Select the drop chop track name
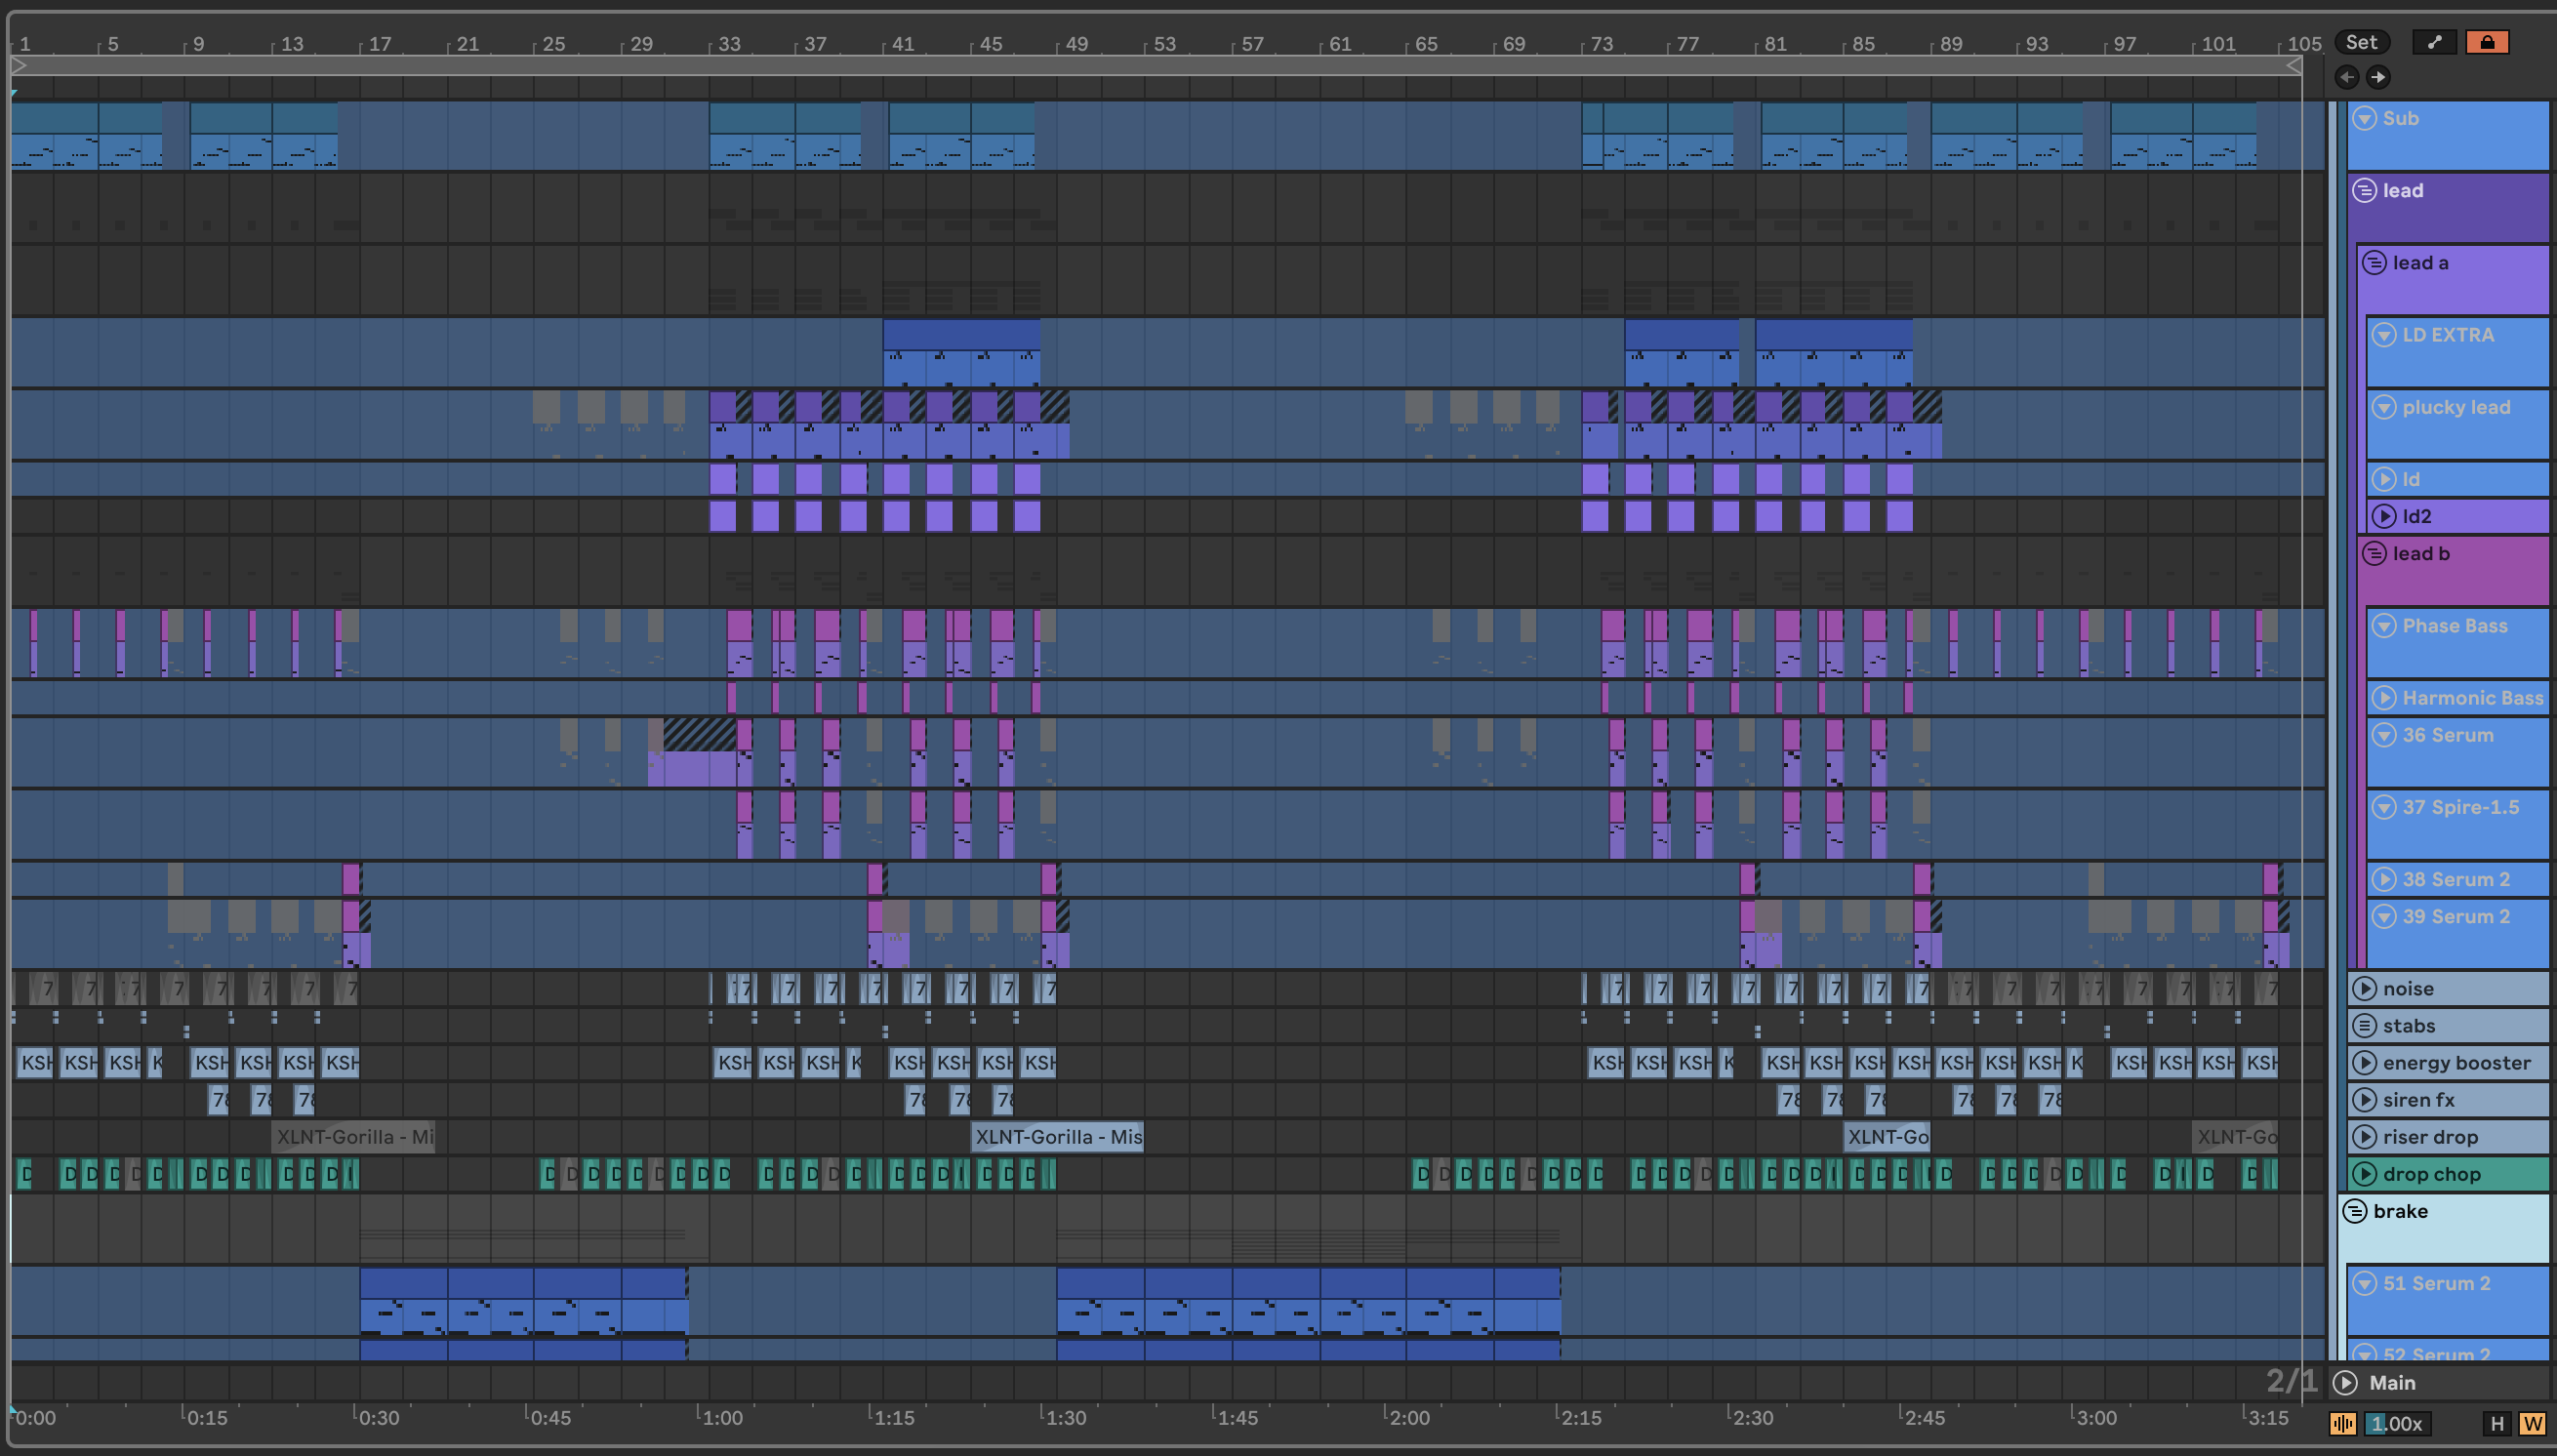 (2432, 1174)
